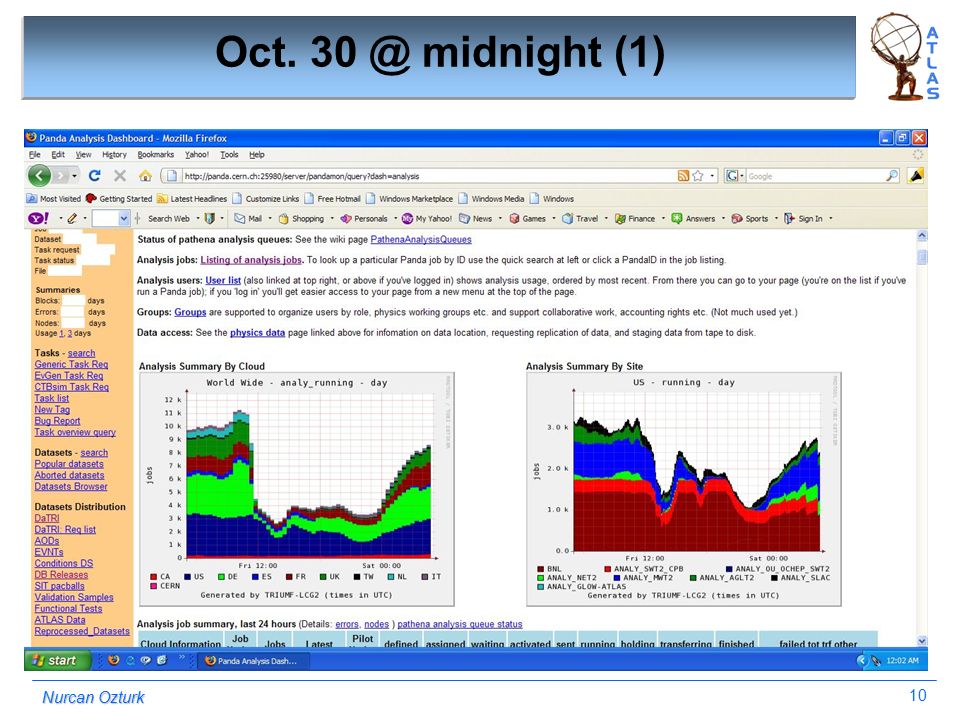
Task: Open the Customize Links bookmark
Action: coord(266,199)
